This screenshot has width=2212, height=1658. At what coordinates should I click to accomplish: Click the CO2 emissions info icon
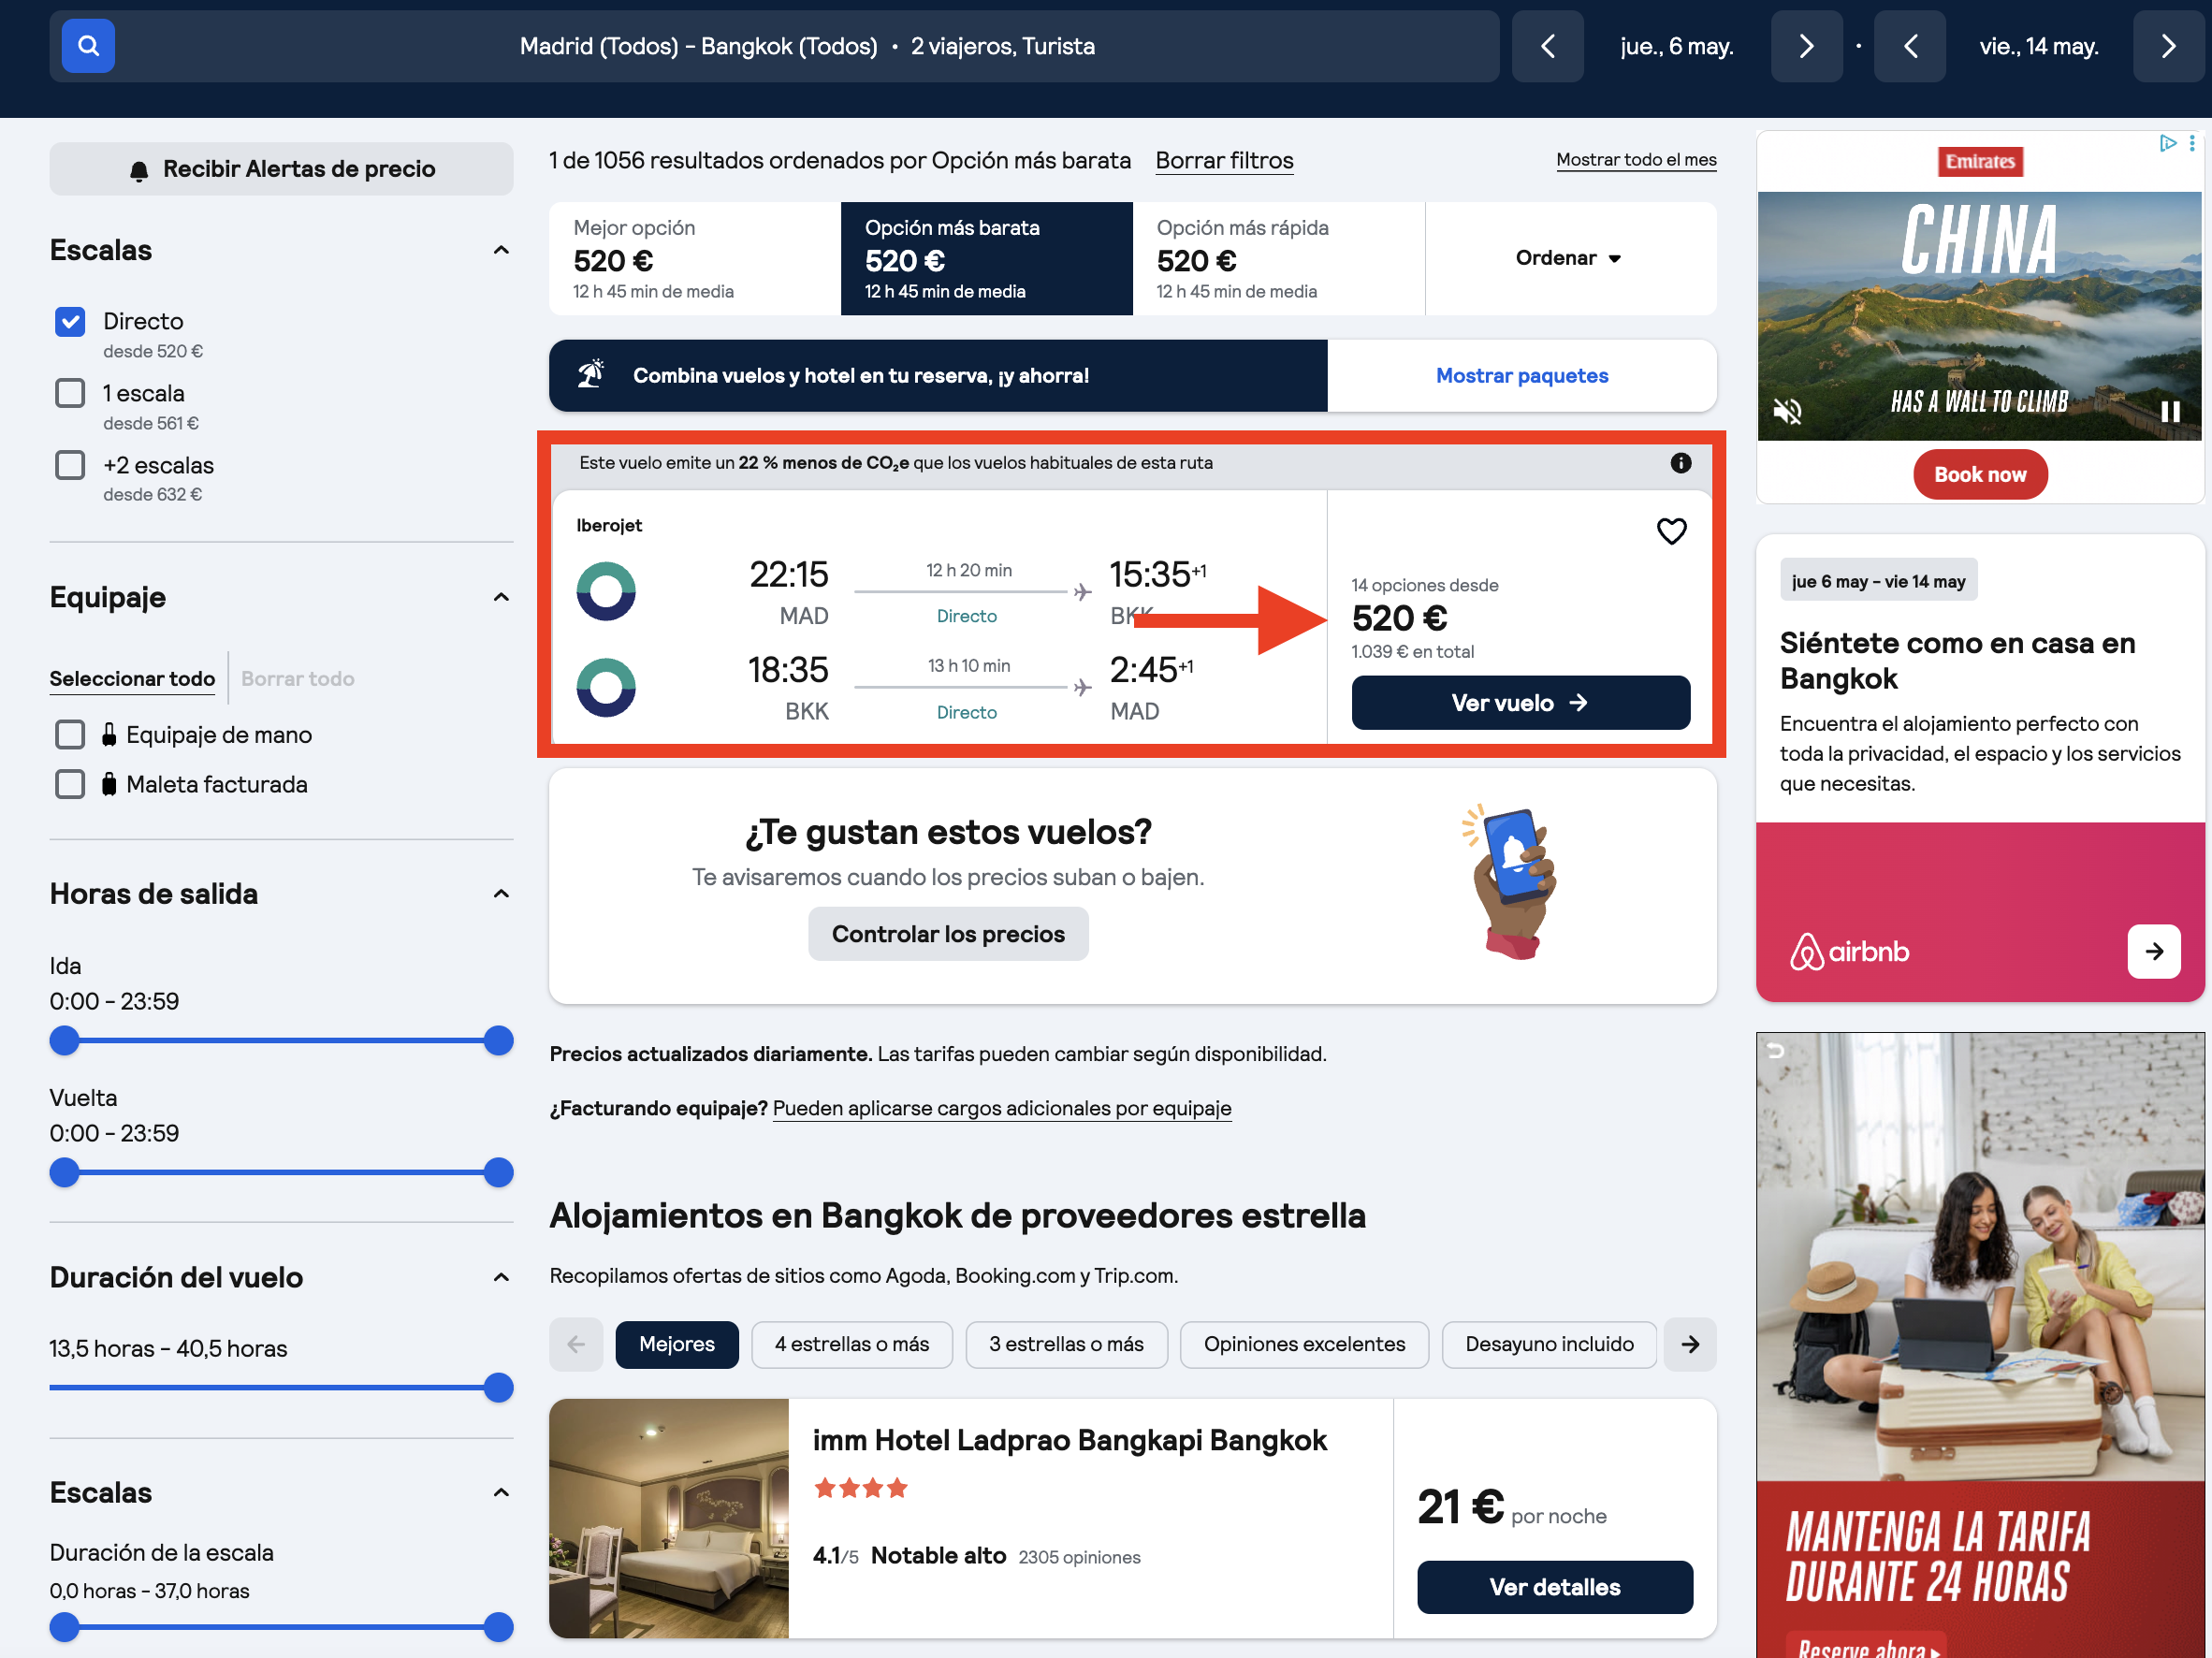[x=1681, y=463]
